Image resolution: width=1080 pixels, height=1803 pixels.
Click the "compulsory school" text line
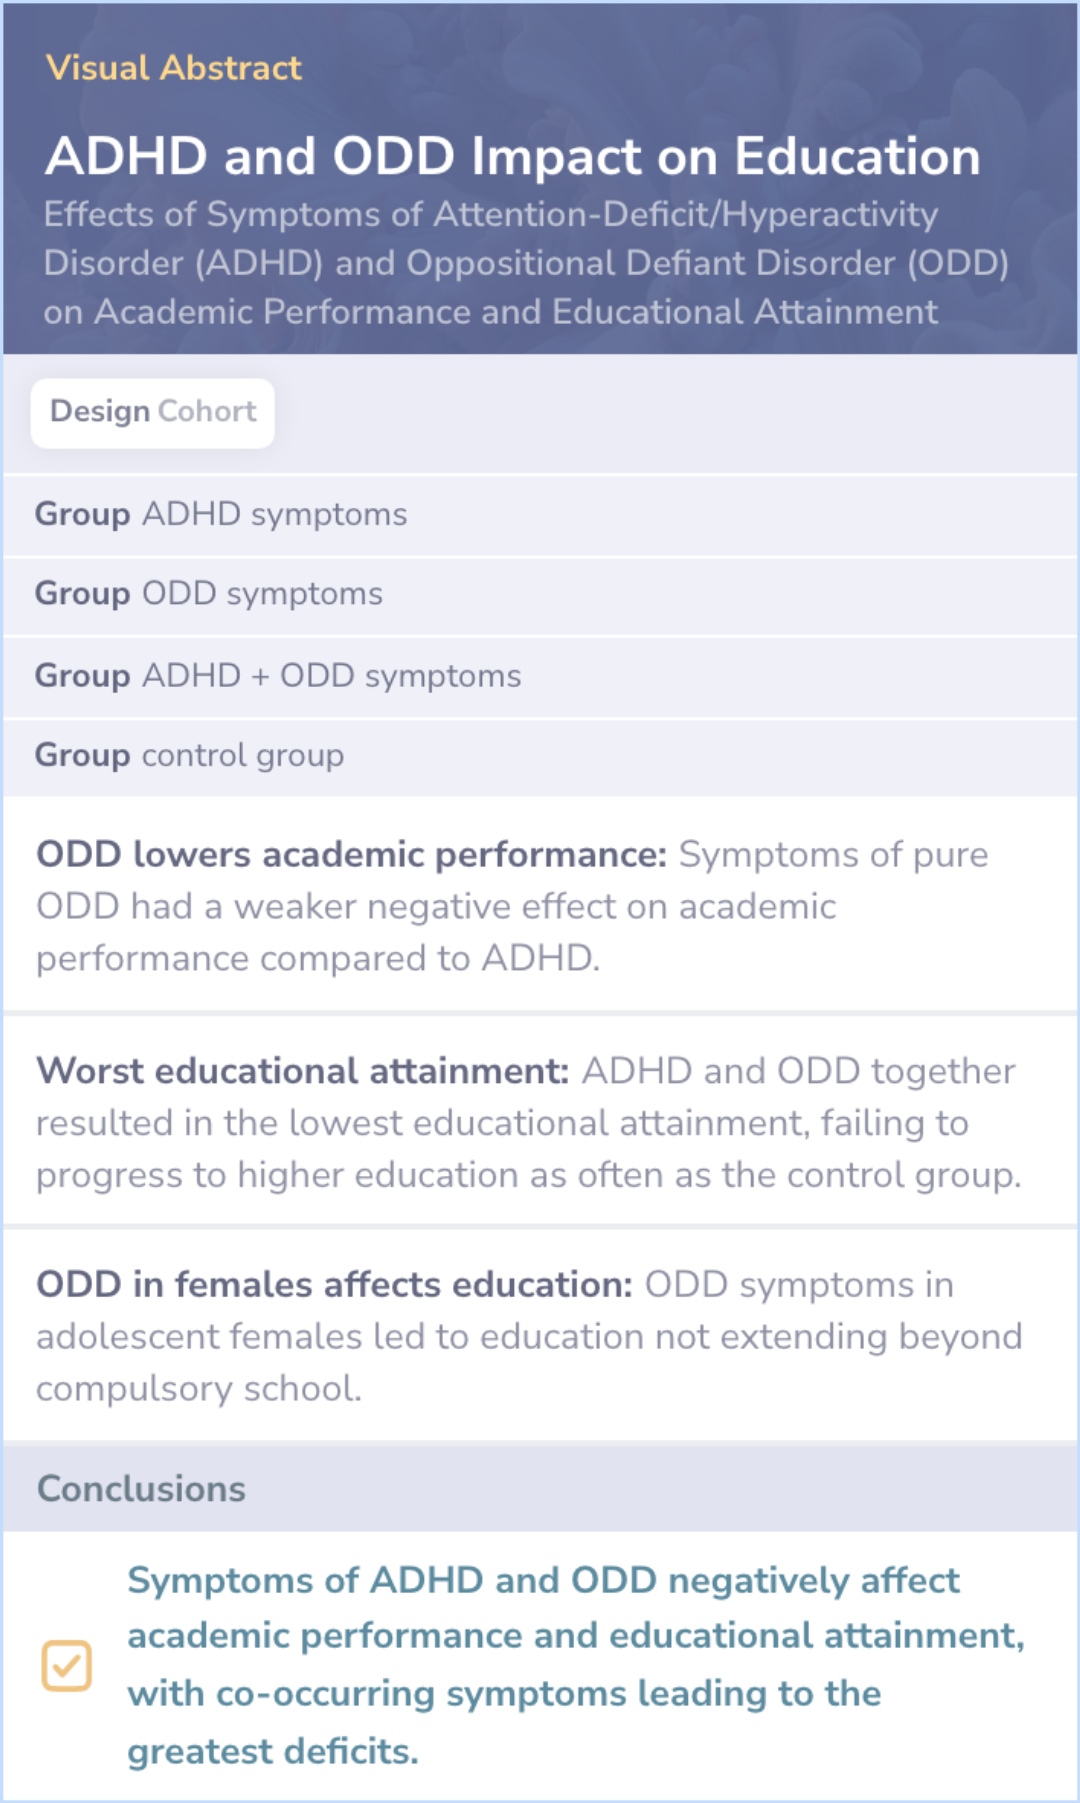(198, 1389)
